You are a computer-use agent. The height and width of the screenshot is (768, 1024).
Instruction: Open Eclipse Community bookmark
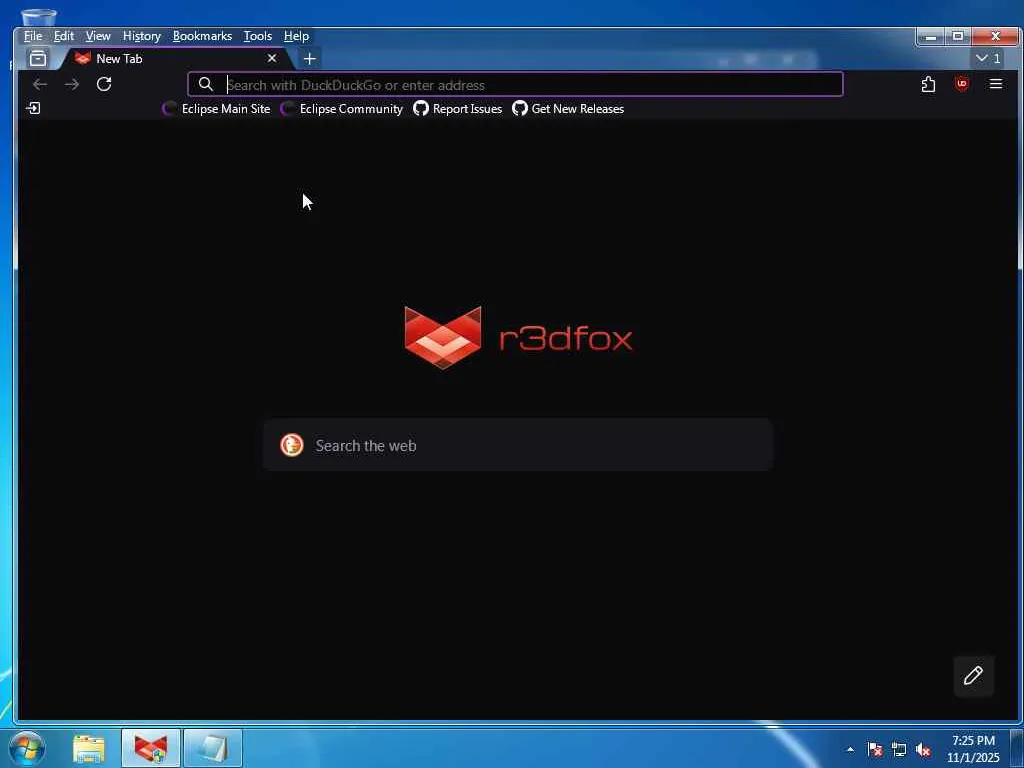coord(342,109)
